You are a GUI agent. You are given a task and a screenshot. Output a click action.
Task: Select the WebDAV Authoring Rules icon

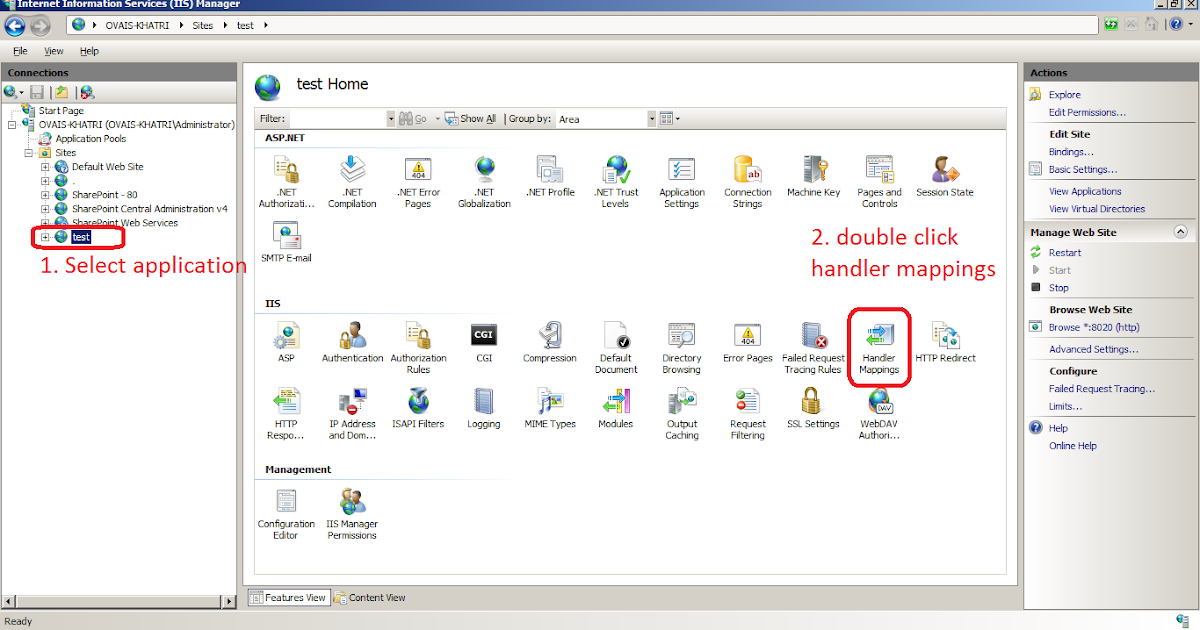879,413
